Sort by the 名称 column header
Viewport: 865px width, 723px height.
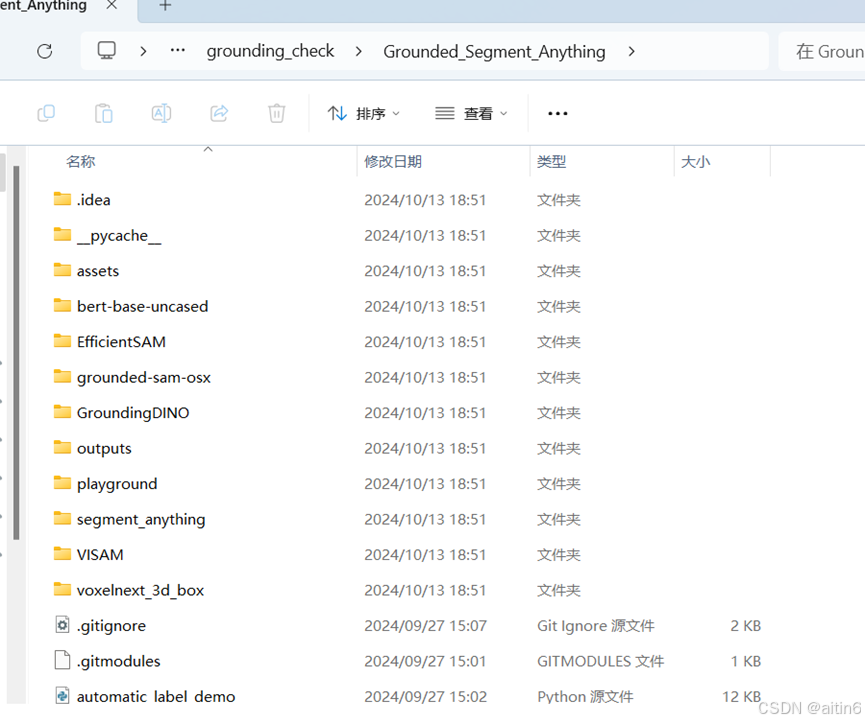tap(81, 162)
